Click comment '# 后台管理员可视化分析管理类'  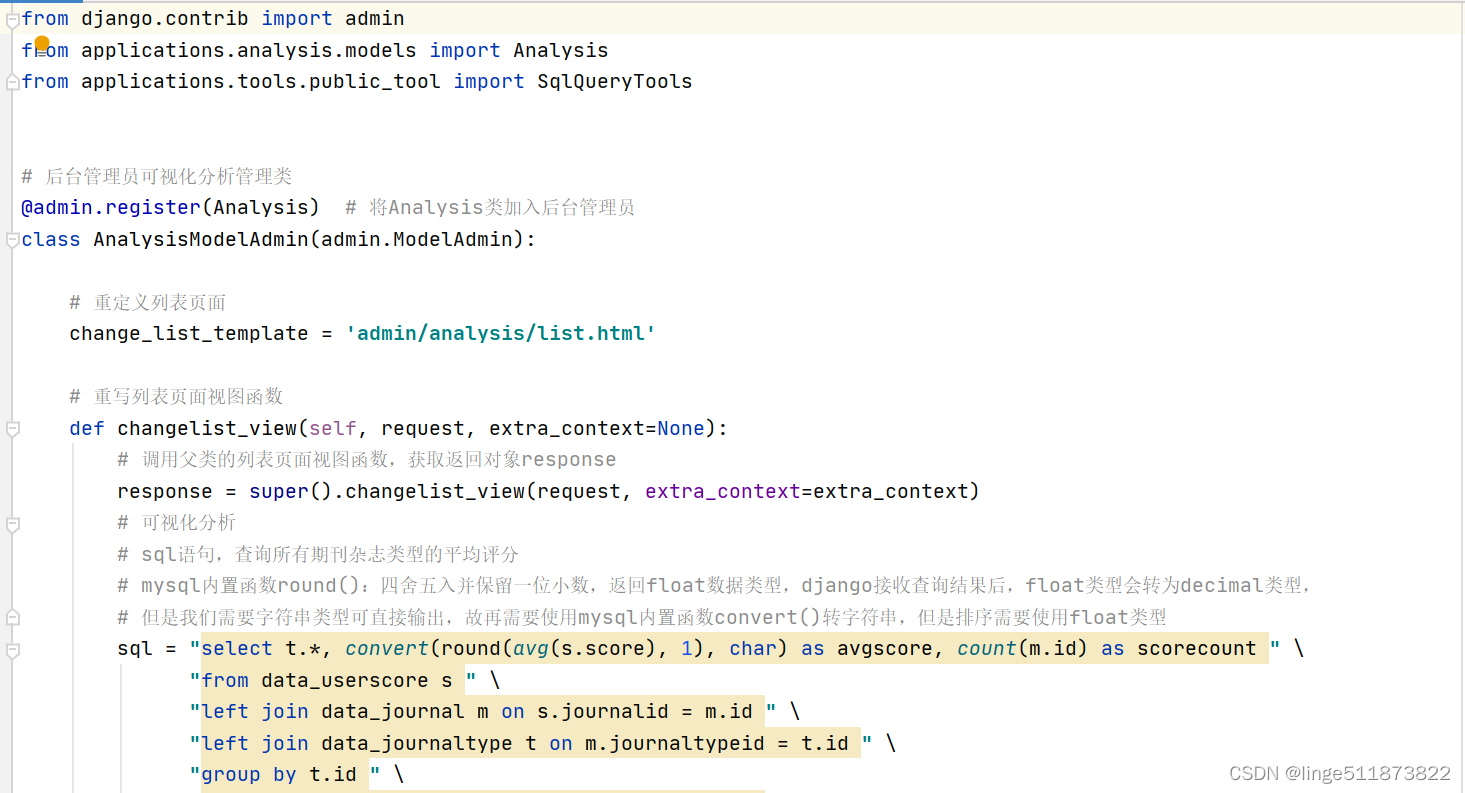point(157,176)
